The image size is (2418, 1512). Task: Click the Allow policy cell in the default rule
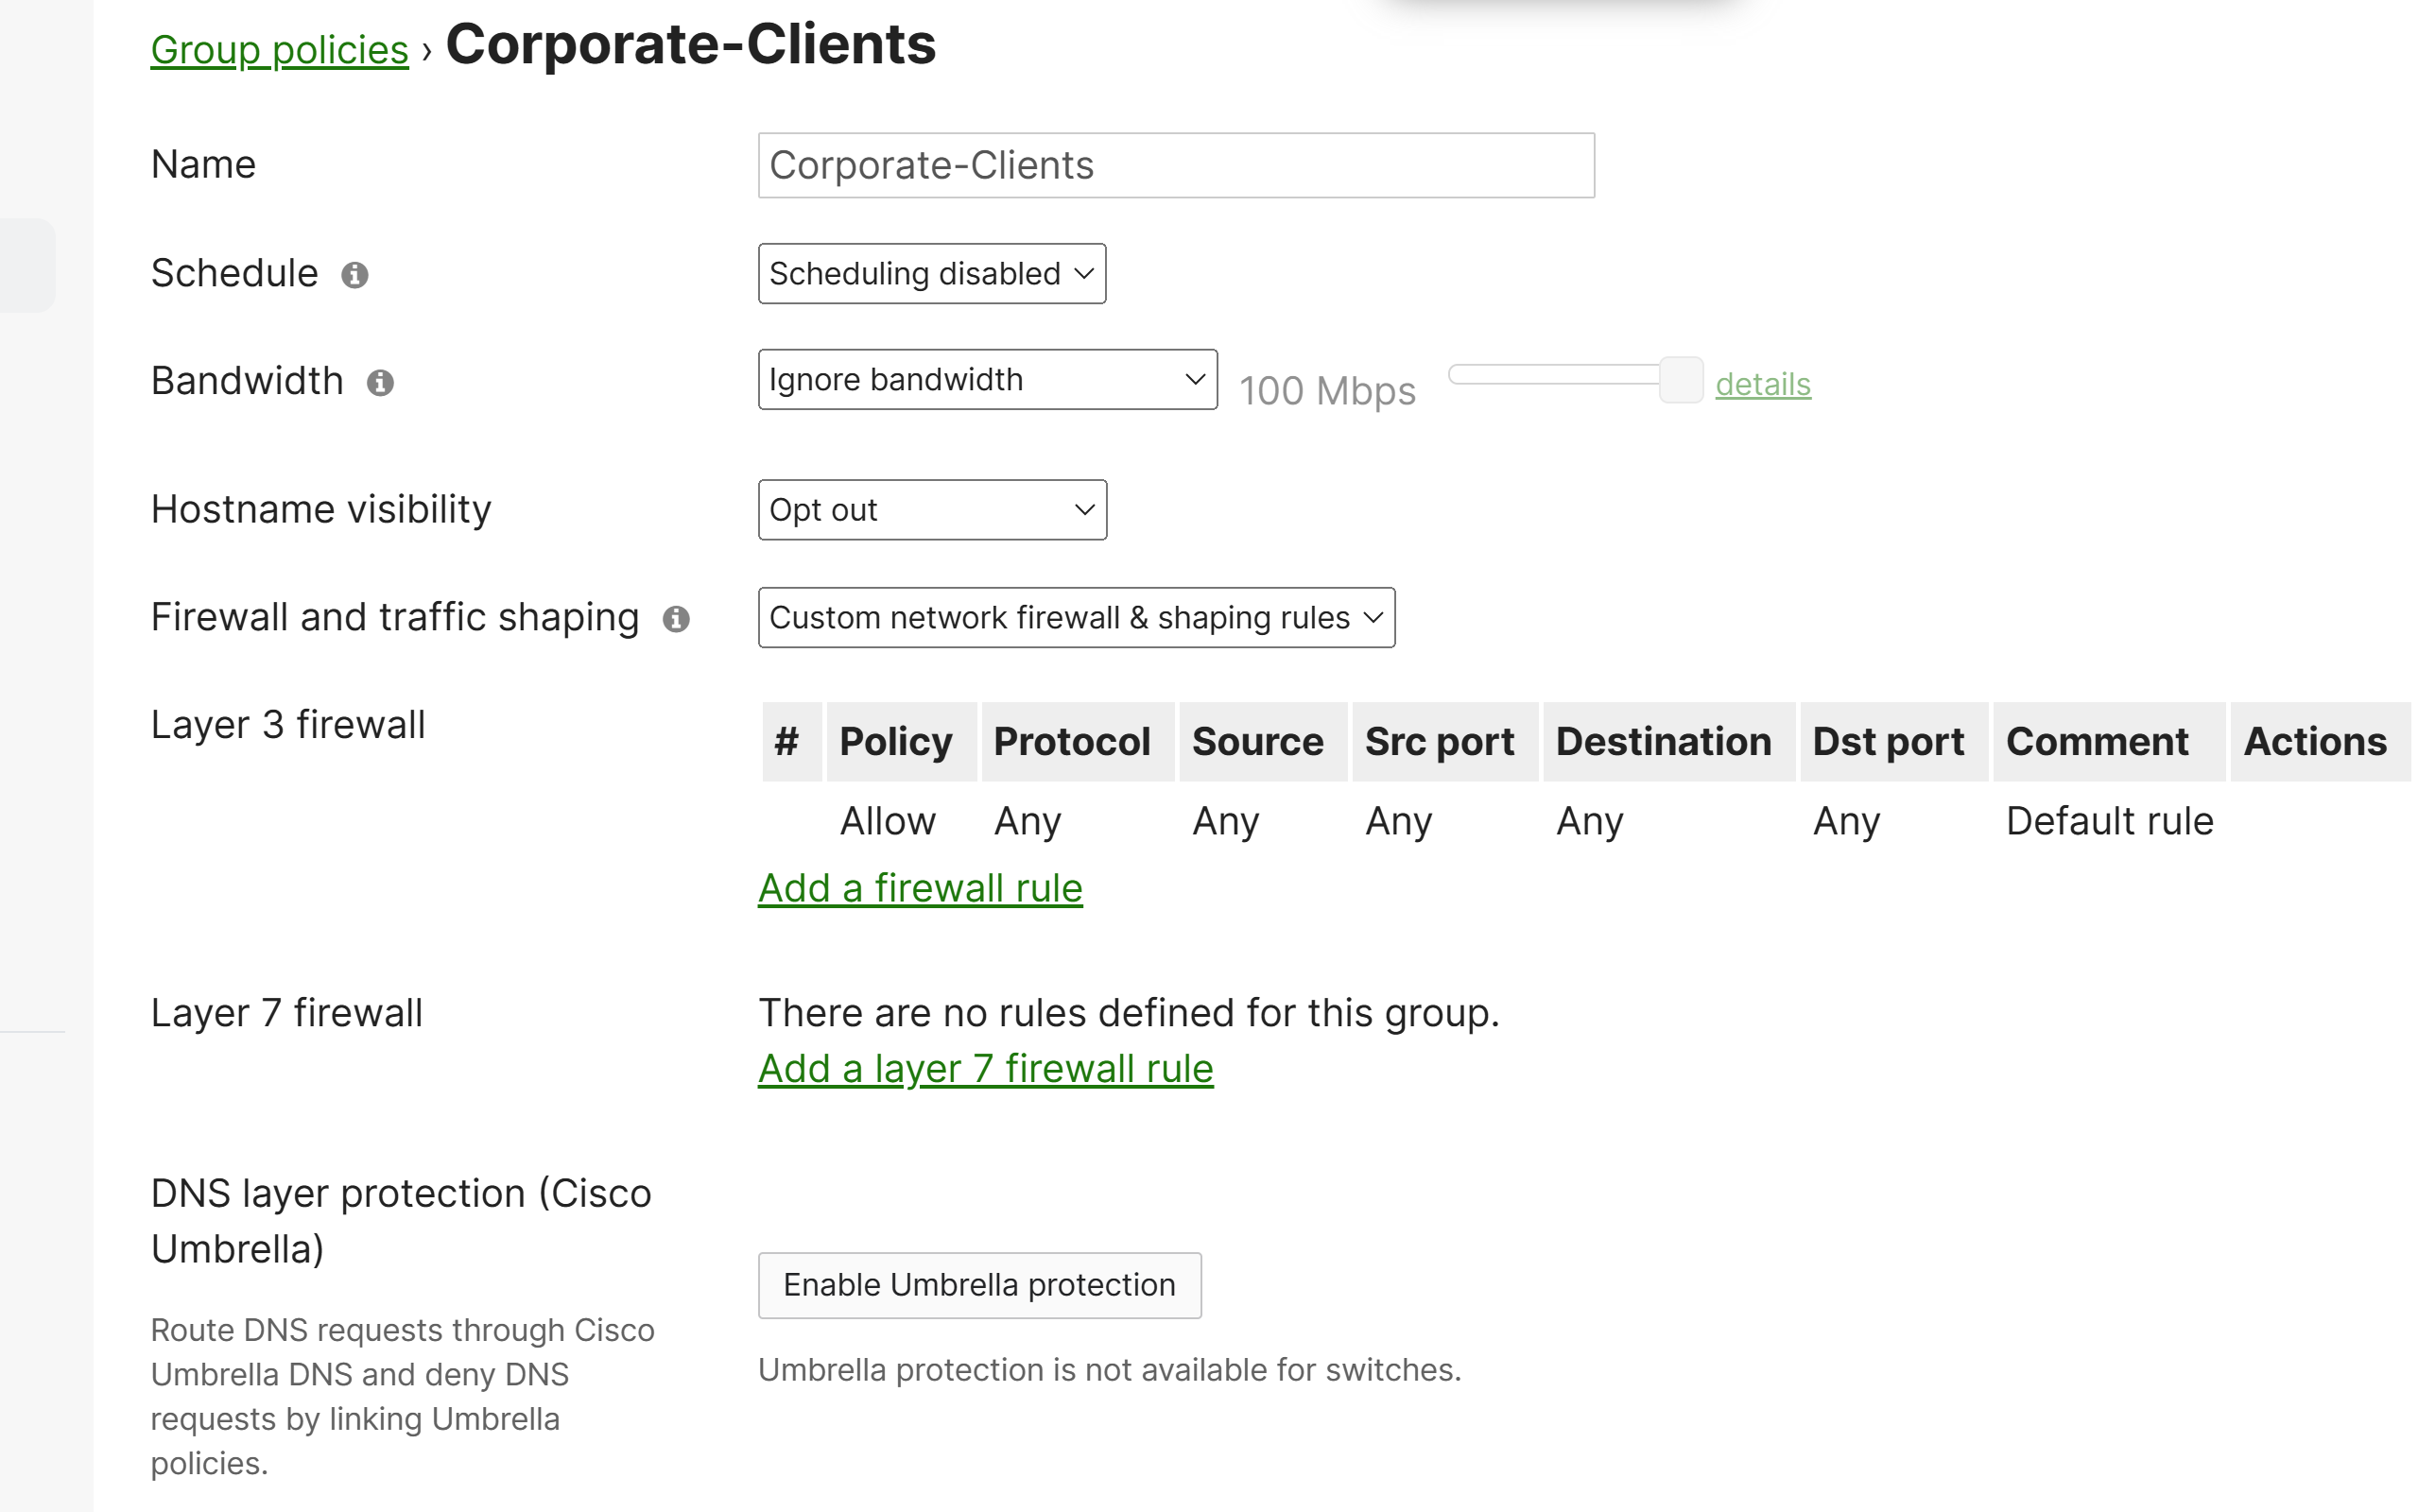point(888,821)
